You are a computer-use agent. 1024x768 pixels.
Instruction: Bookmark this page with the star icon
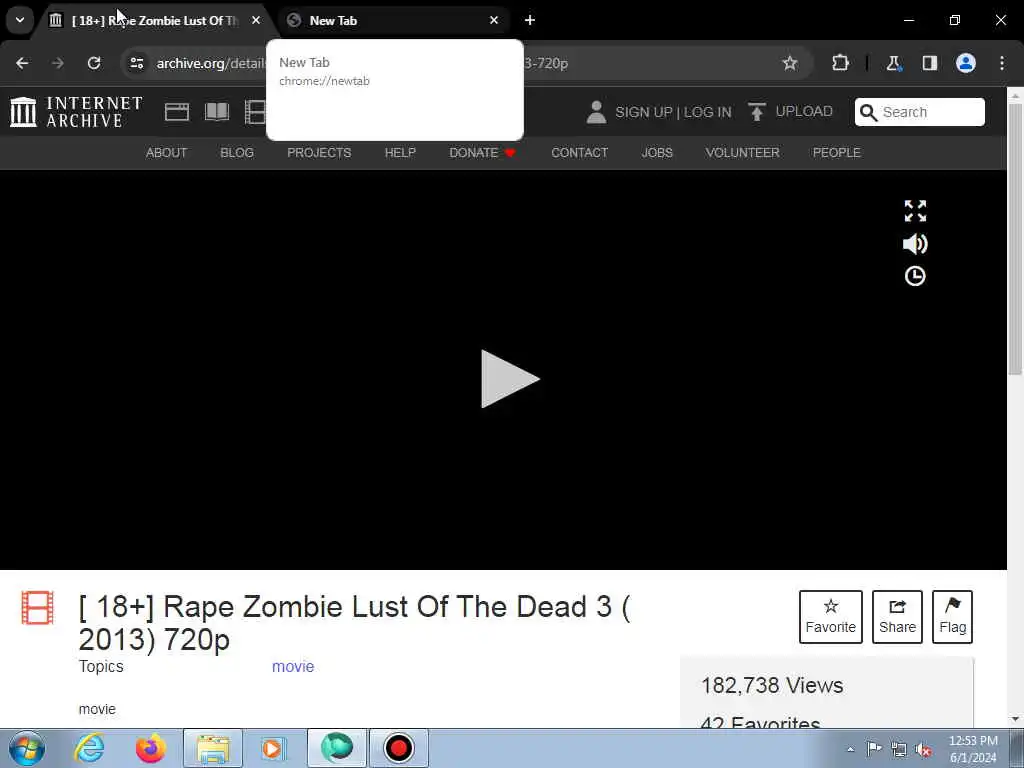(790, 63)
